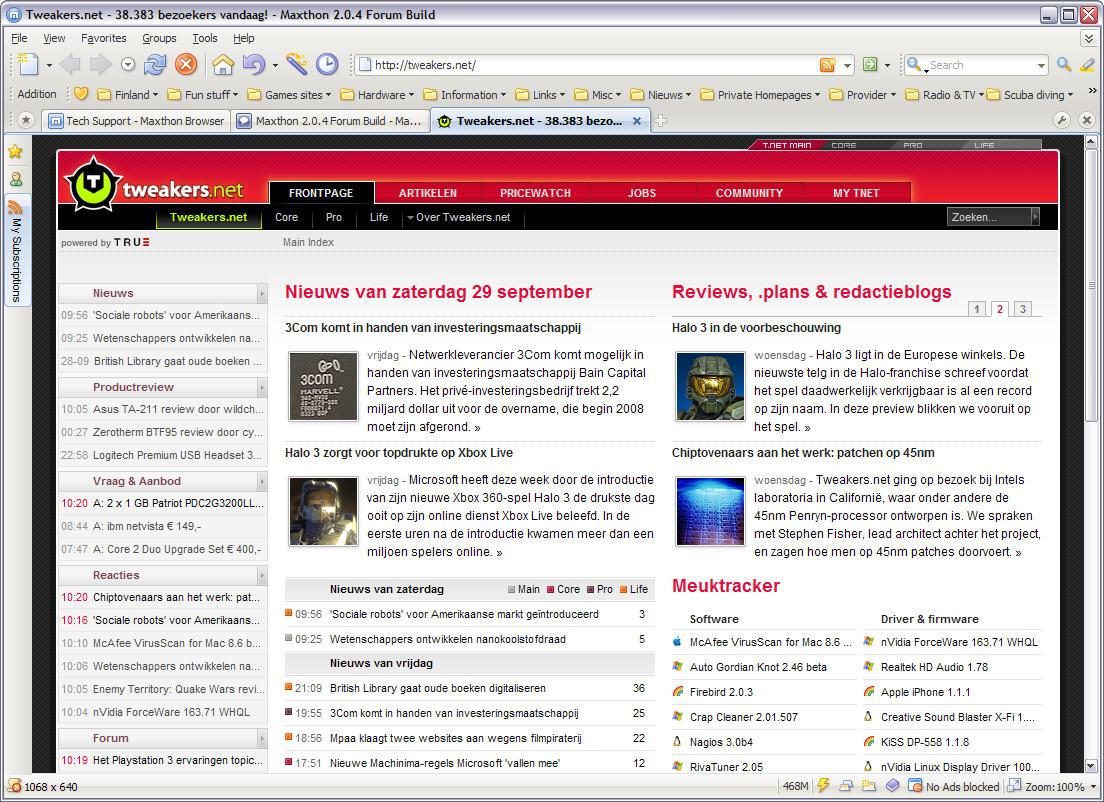The image size is (1104, 802).
Task: Open the Favorites star sidebar icon
Action: 15,151
